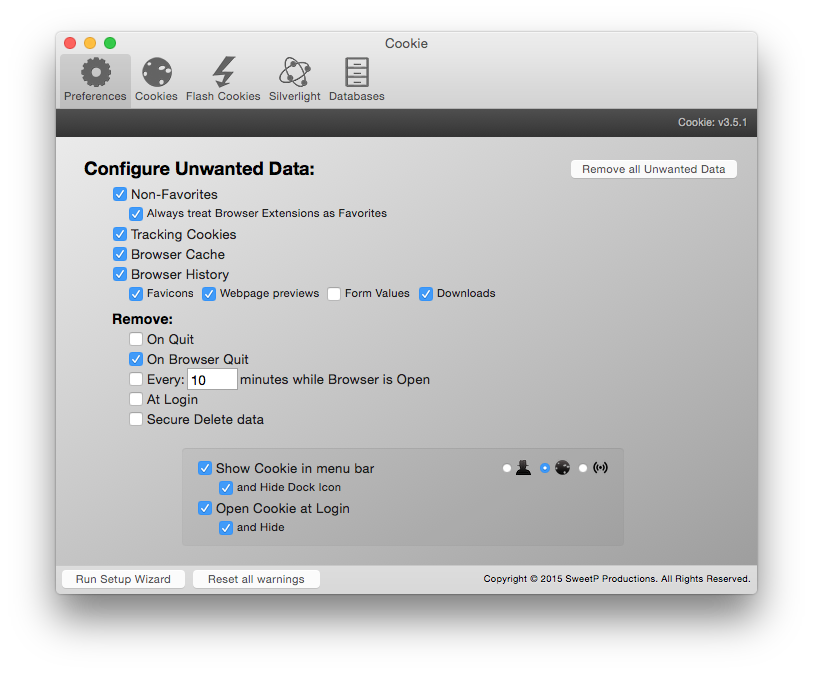Uncheck the and Hide option
The width and height of the screenshot is (813, 674).
tap(226, 528)
